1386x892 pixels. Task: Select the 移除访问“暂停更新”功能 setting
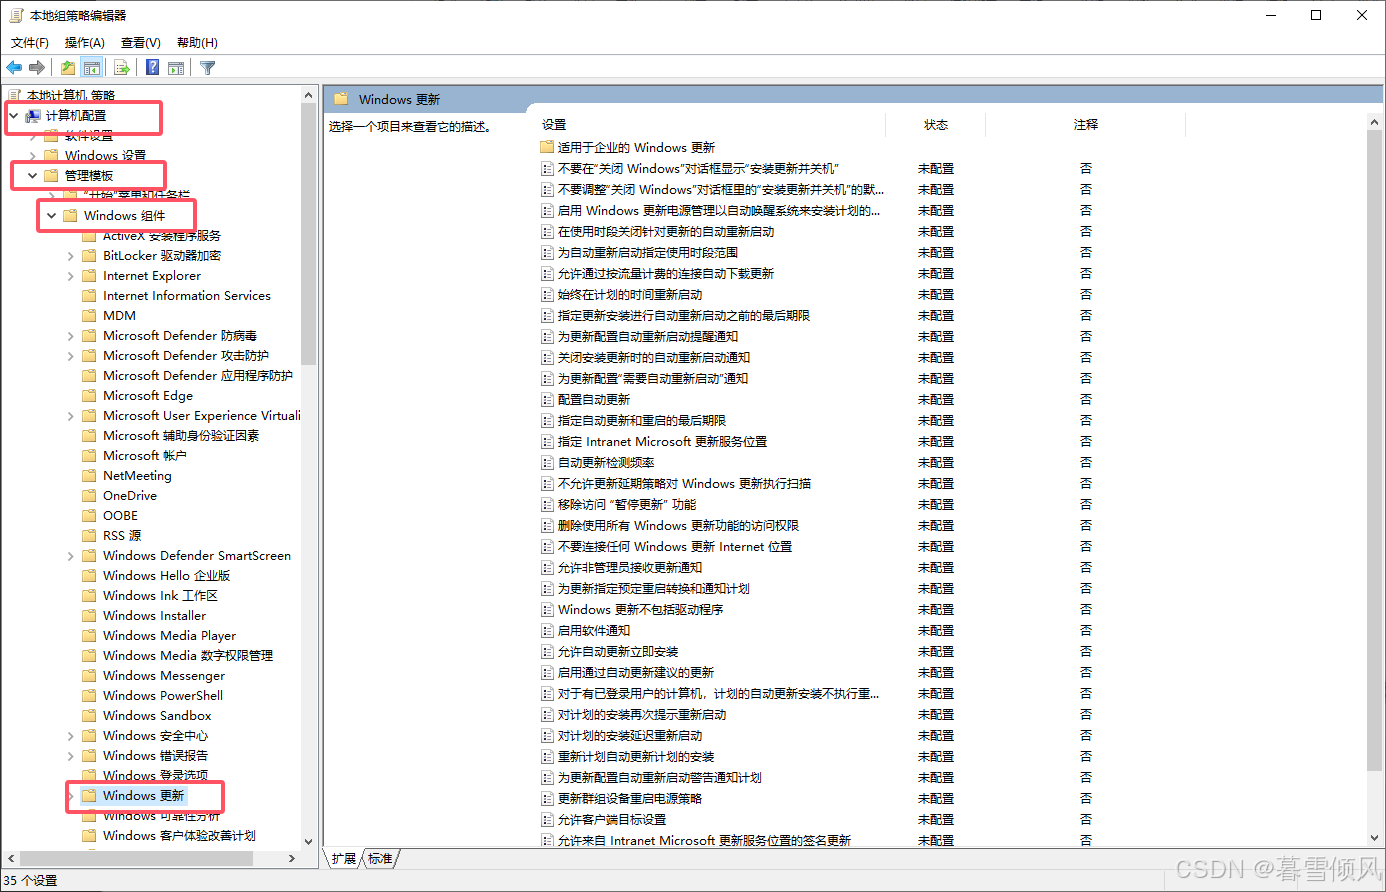tap(627, 505)
